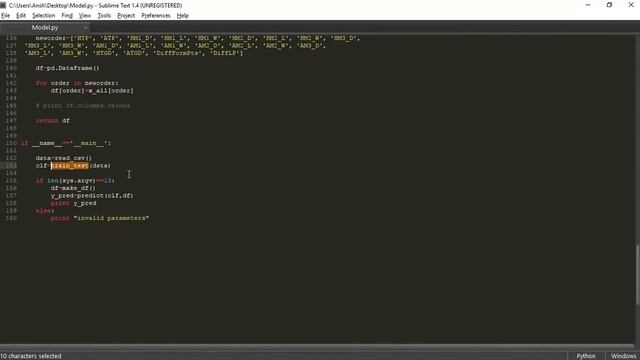Image resolution: width=640 pixels, height=360 pixels.
Task: Open the Edit menu
Action: pyautogui.click(x=21, y=16)
